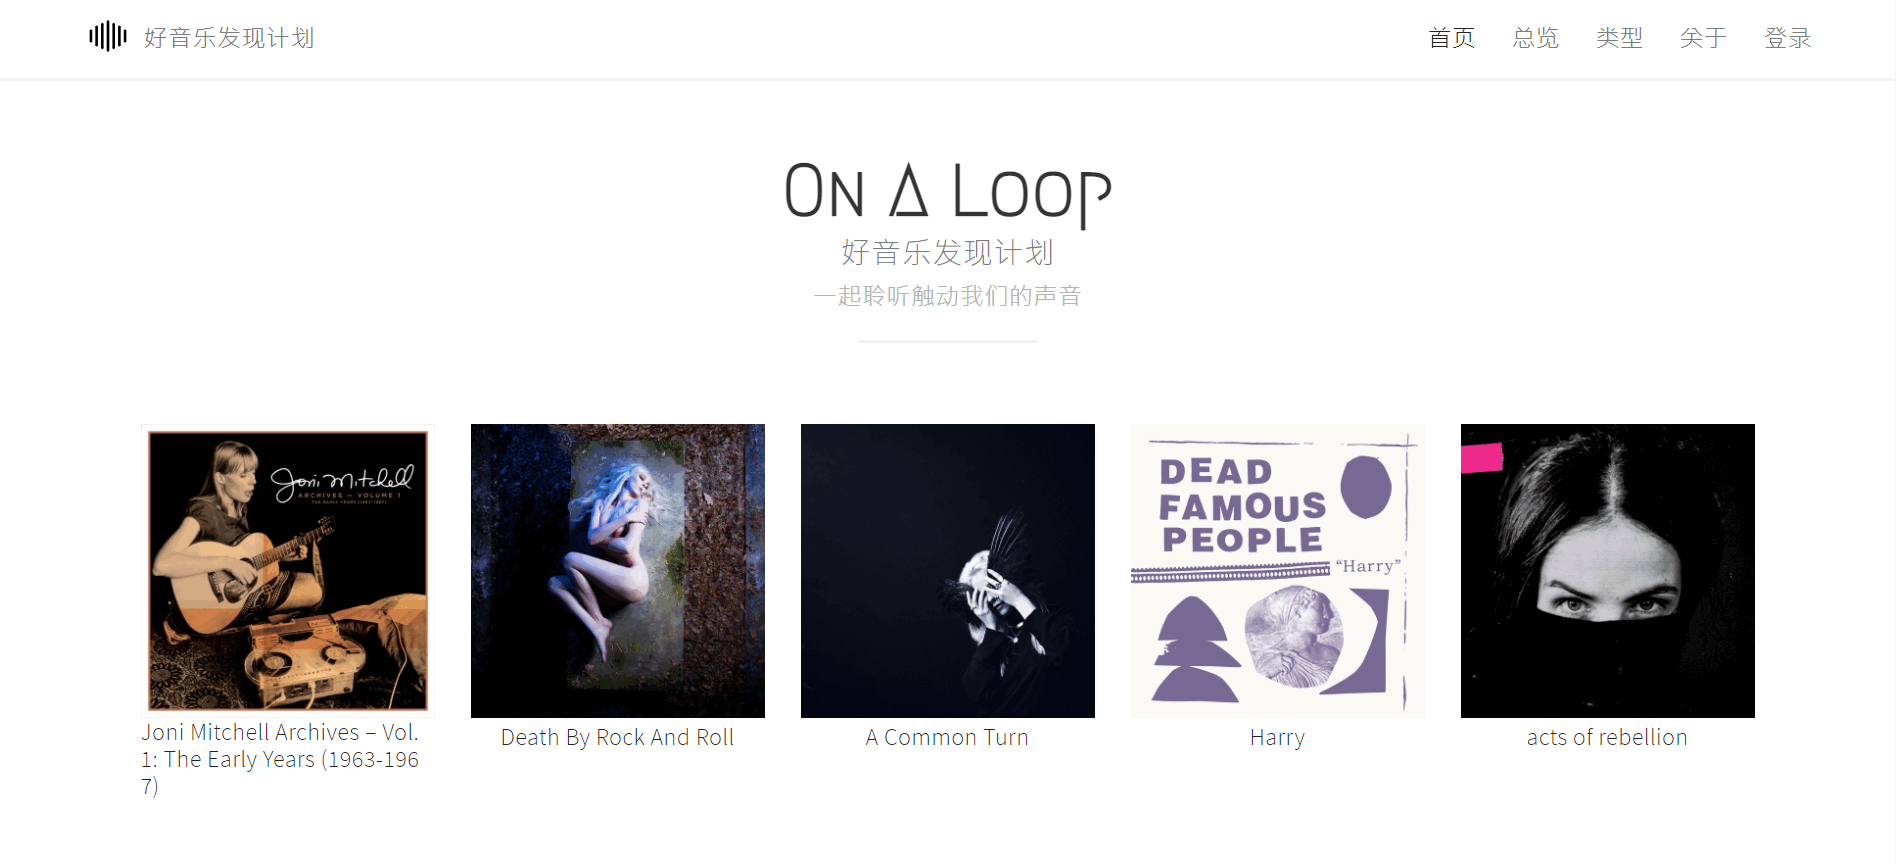
Task: Click the Harry album title
Action: coord(1278,738)
